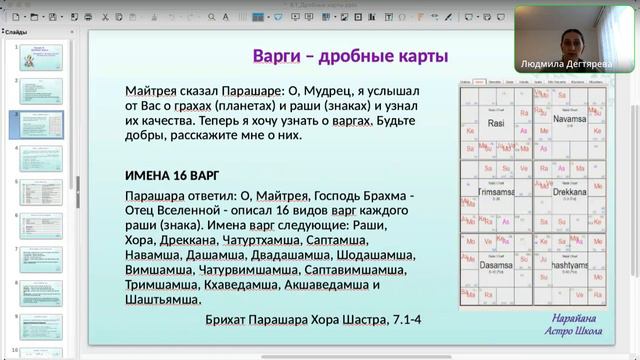Click the Paste clipboard icon
Image resolution: width=640 pixels, height=360 pixels.
click(133, 17)
